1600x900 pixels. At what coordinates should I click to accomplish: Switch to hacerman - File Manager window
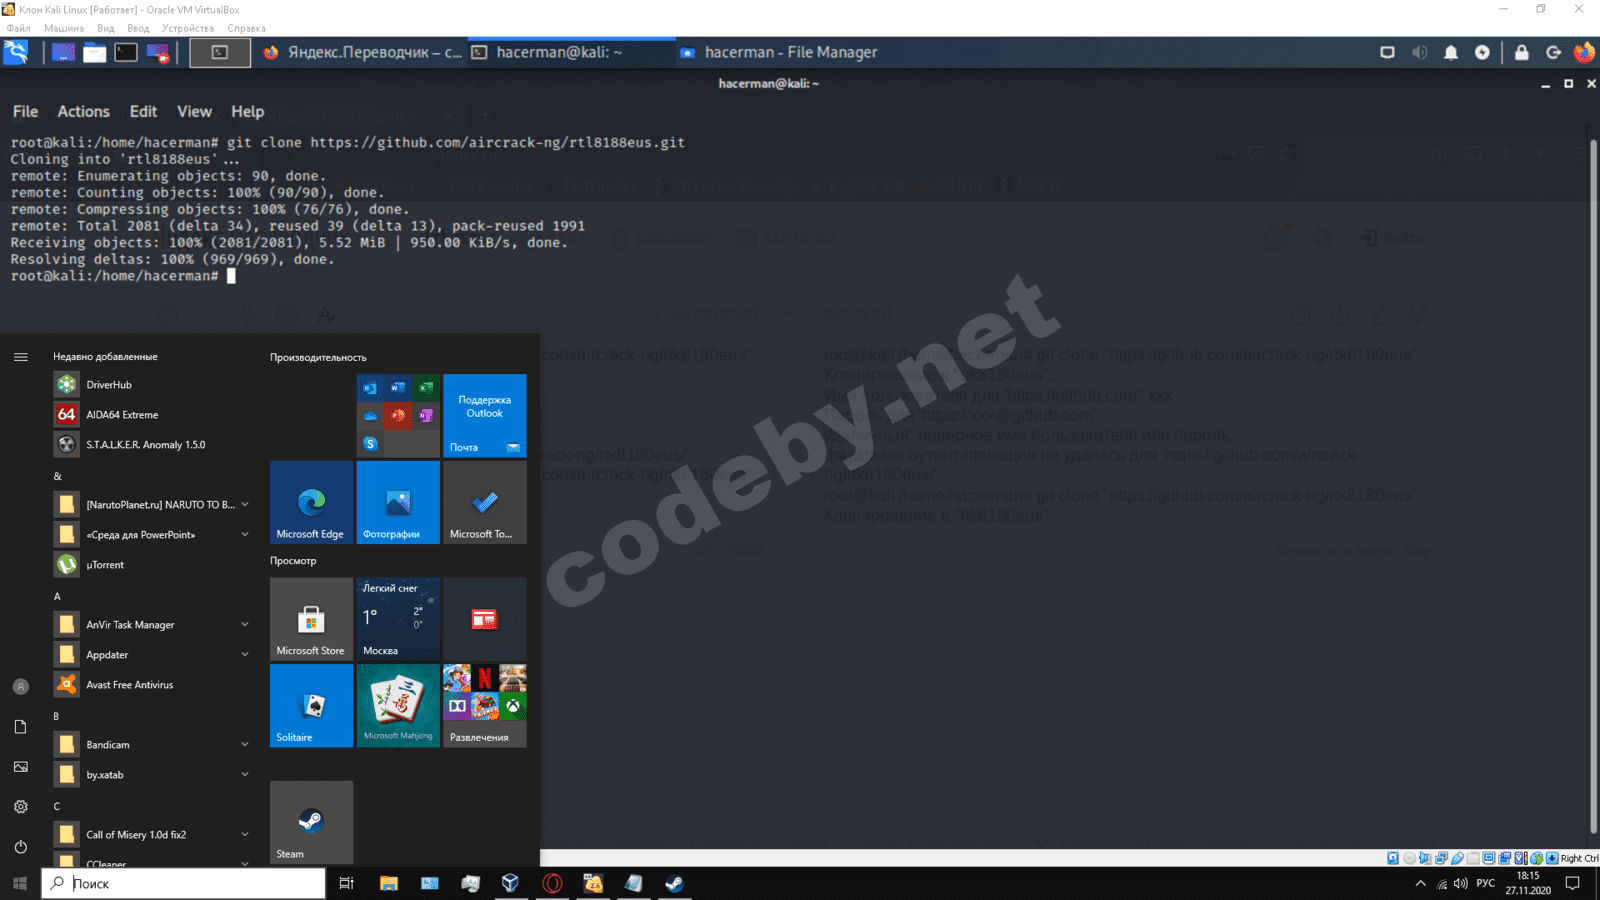pyautogui.click(x=778, y=52)
